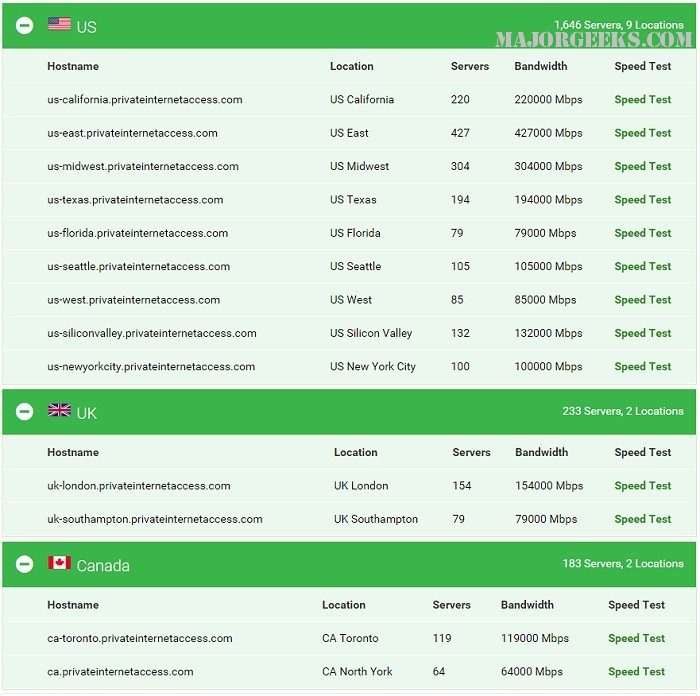Collapse the UK server section
Screen dimensions: 700x696
coord(25,412)
